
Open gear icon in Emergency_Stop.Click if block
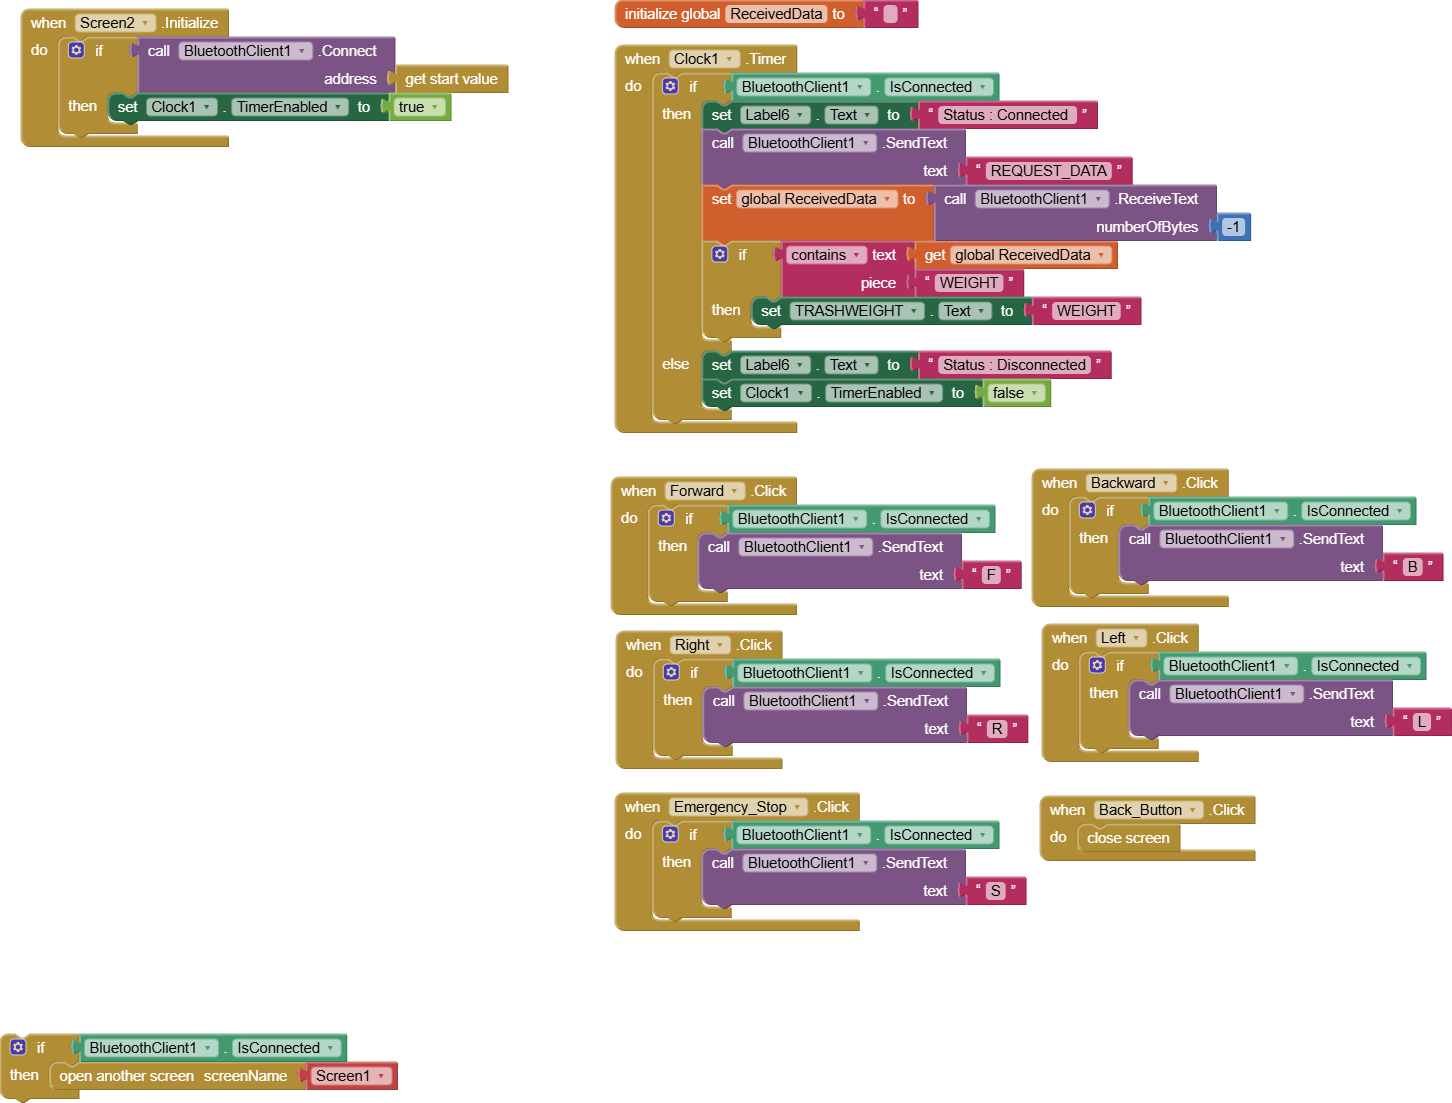pyautogui.click(x=671, y=834)
